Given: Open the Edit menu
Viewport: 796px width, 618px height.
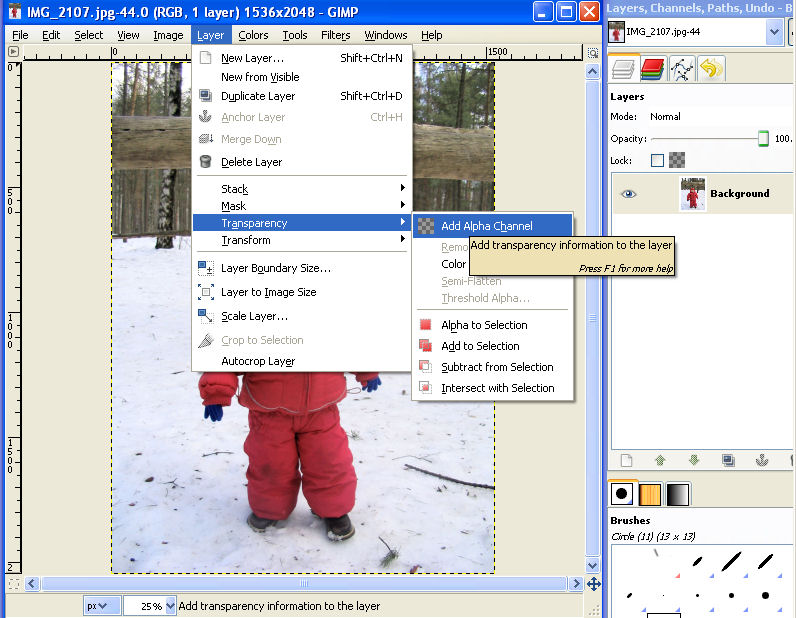Looking at the screenshot, I should (51, 35).
